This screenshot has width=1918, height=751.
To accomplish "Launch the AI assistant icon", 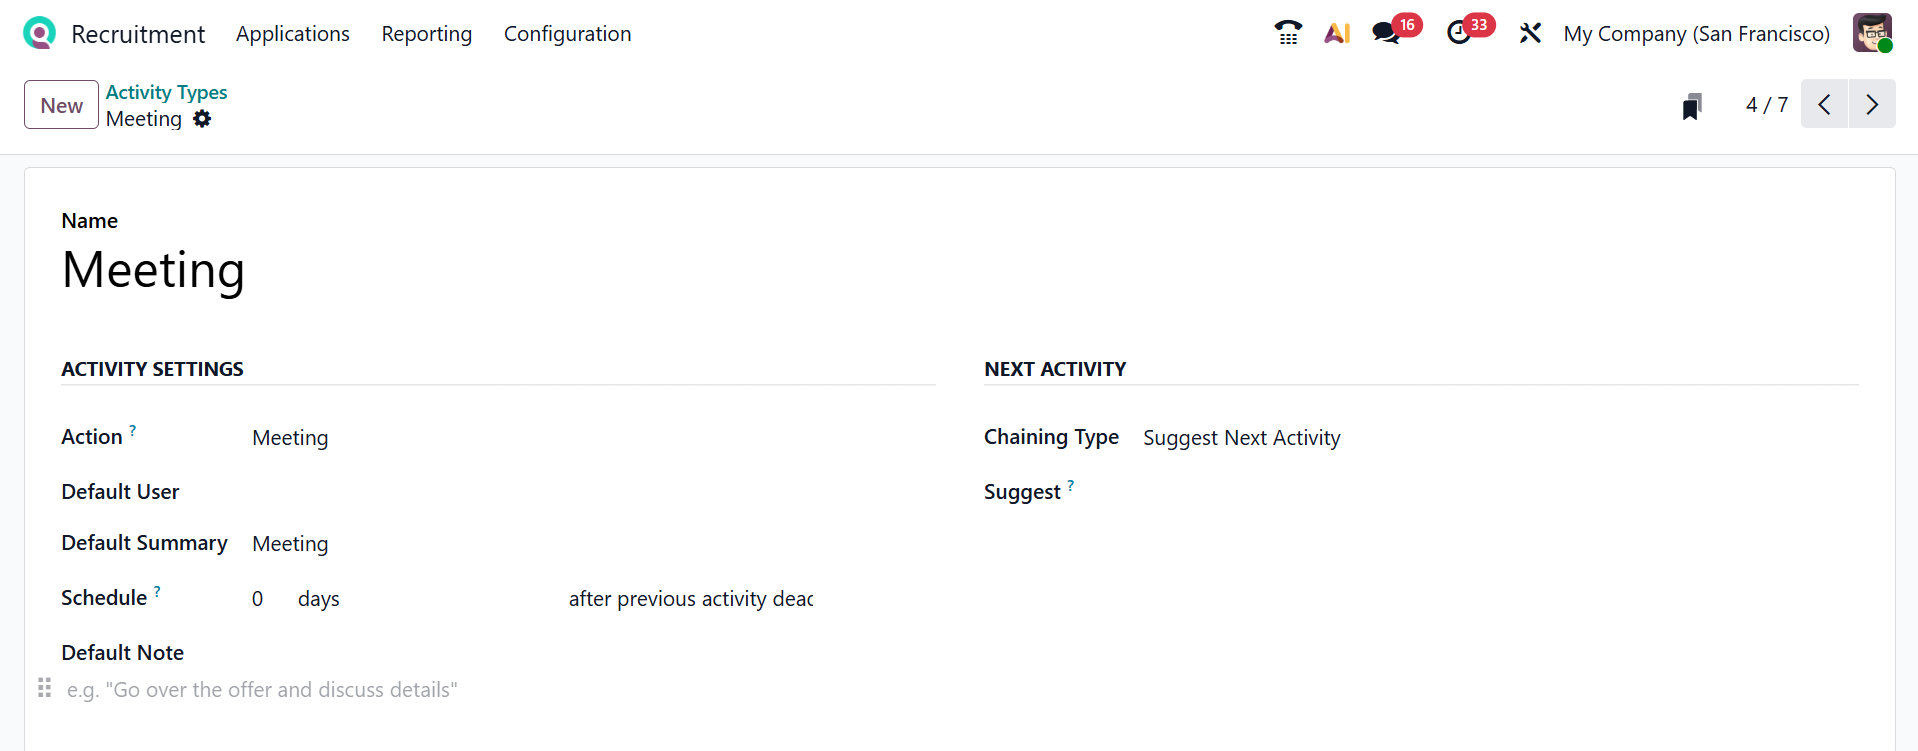I will click(1337, 33).
